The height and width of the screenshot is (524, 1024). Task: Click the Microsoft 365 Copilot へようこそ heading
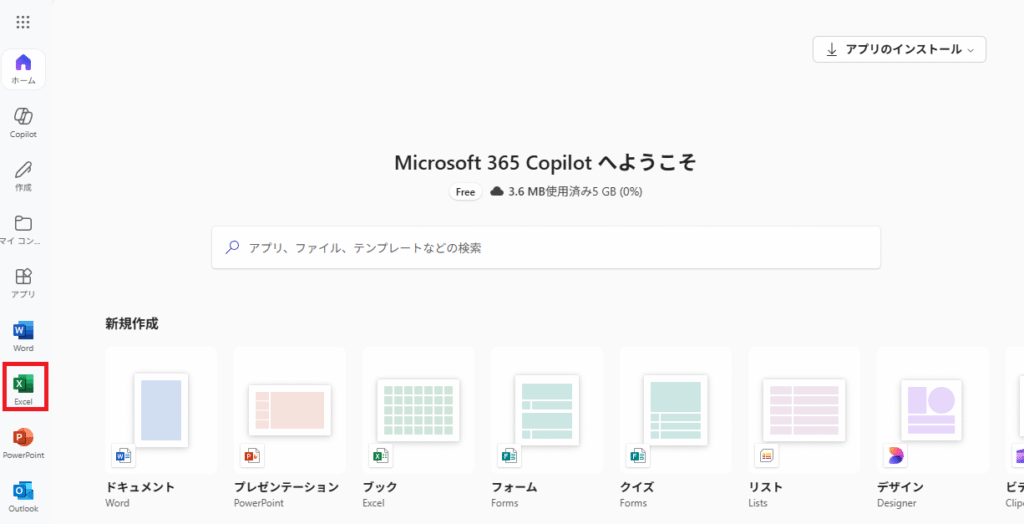tap(545, 163)
